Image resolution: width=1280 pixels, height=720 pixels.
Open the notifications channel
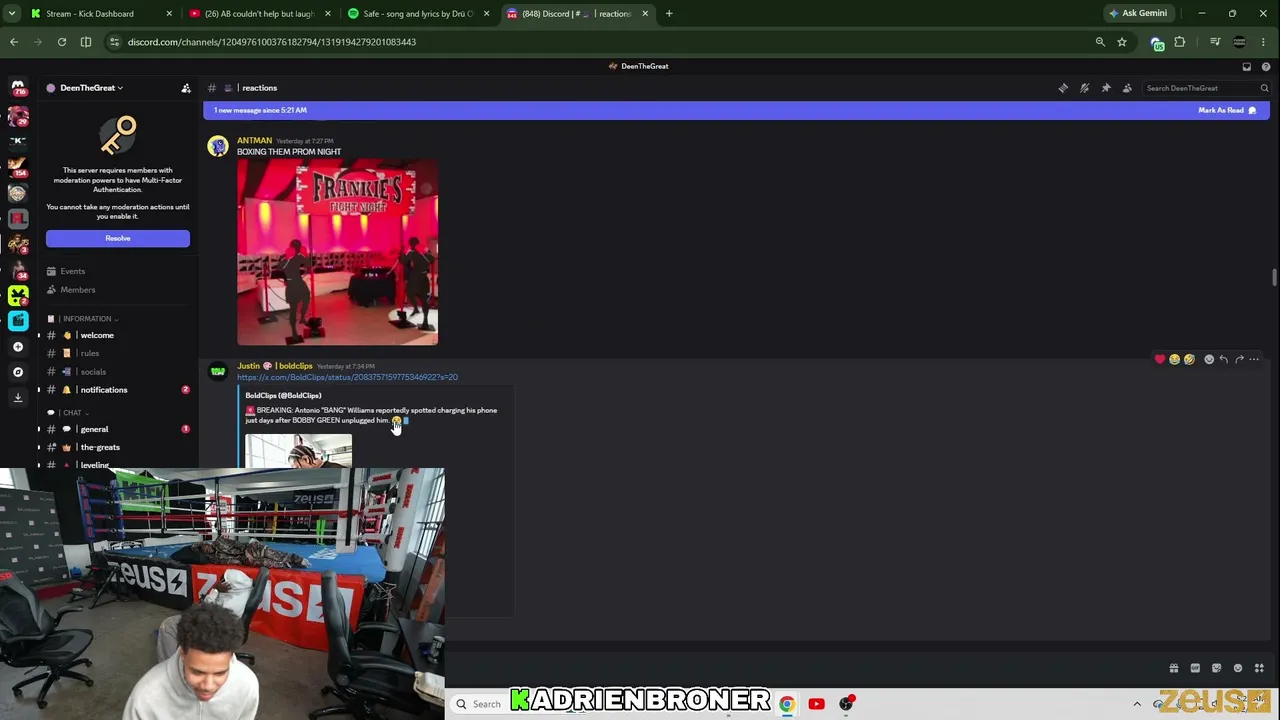click(x=118, y=390)
